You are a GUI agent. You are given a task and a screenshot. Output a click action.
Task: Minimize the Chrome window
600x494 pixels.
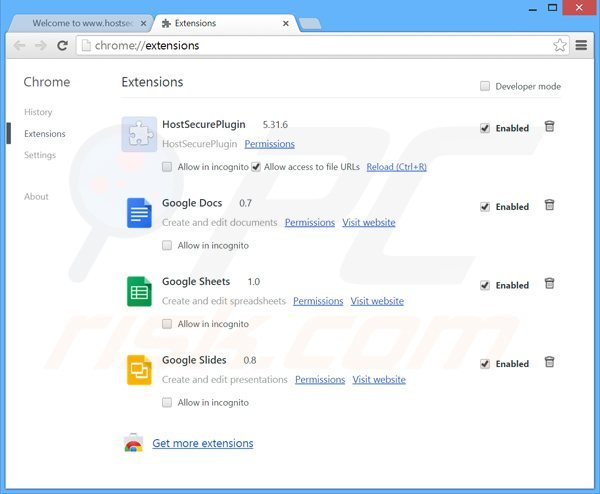coord(533,8)
